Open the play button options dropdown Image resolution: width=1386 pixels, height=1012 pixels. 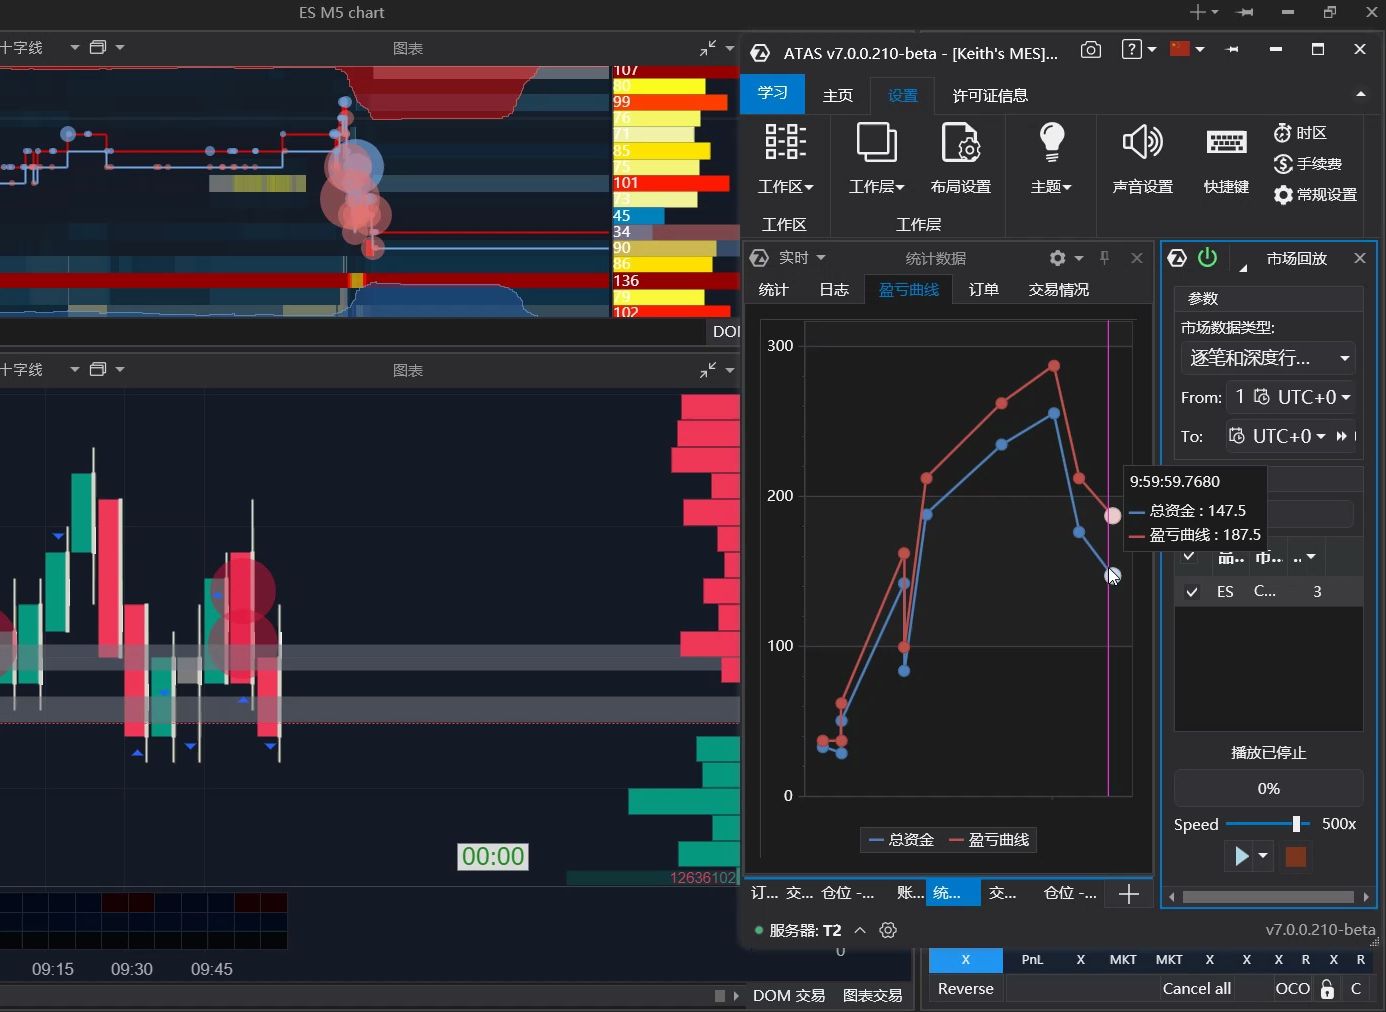pyautogui.click(x=1263, y=856)
